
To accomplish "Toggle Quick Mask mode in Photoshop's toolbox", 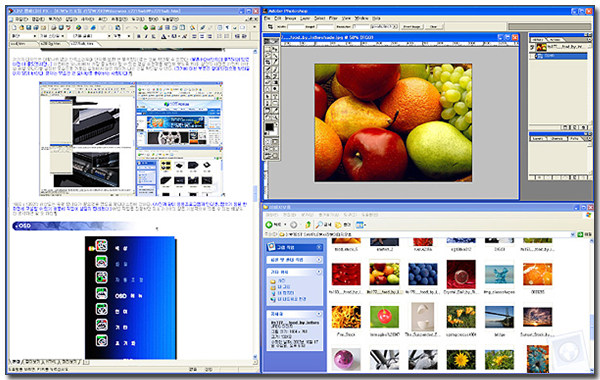I will (x=275, y=142).
